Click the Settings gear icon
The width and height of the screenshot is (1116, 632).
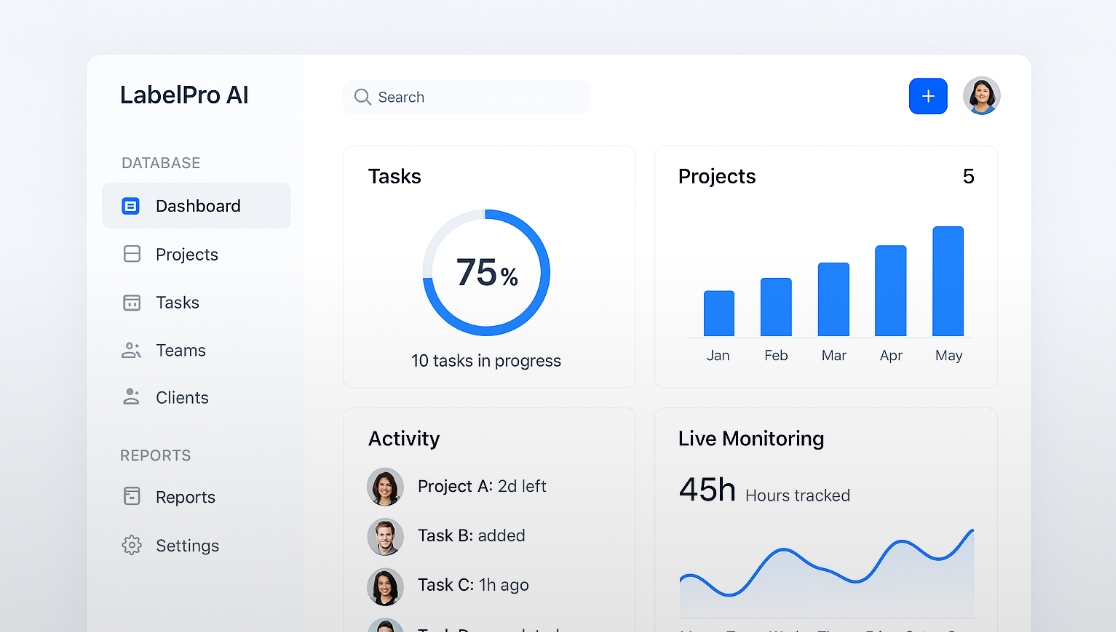tap(131, 545)
